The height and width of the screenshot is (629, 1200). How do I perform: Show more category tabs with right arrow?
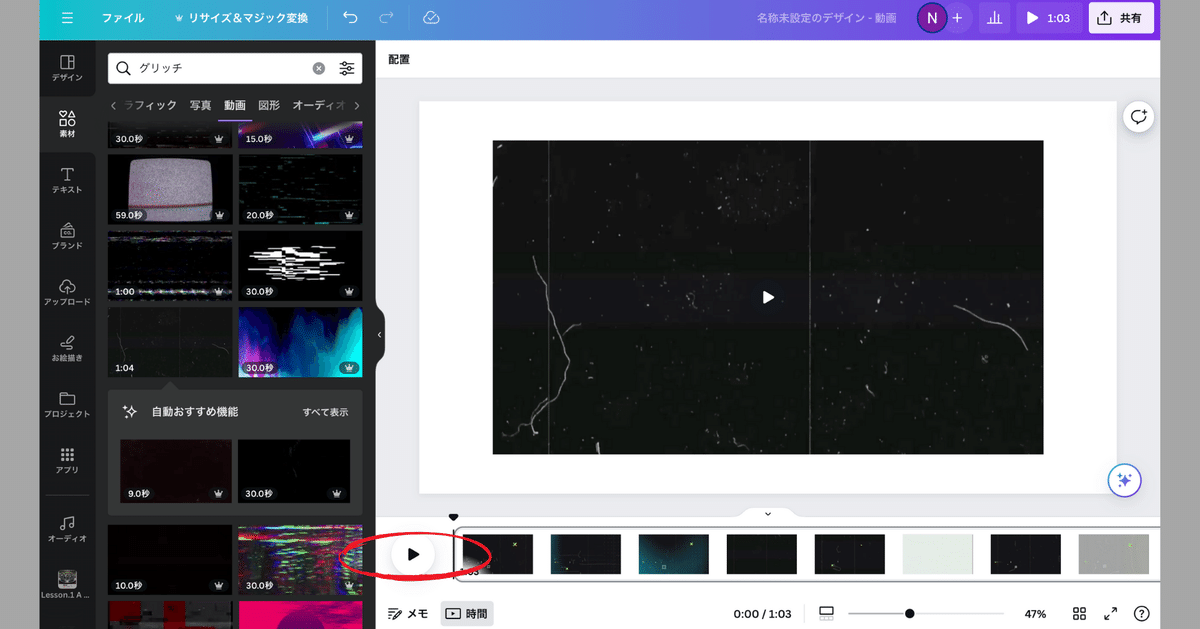click(x=357, y=105)
